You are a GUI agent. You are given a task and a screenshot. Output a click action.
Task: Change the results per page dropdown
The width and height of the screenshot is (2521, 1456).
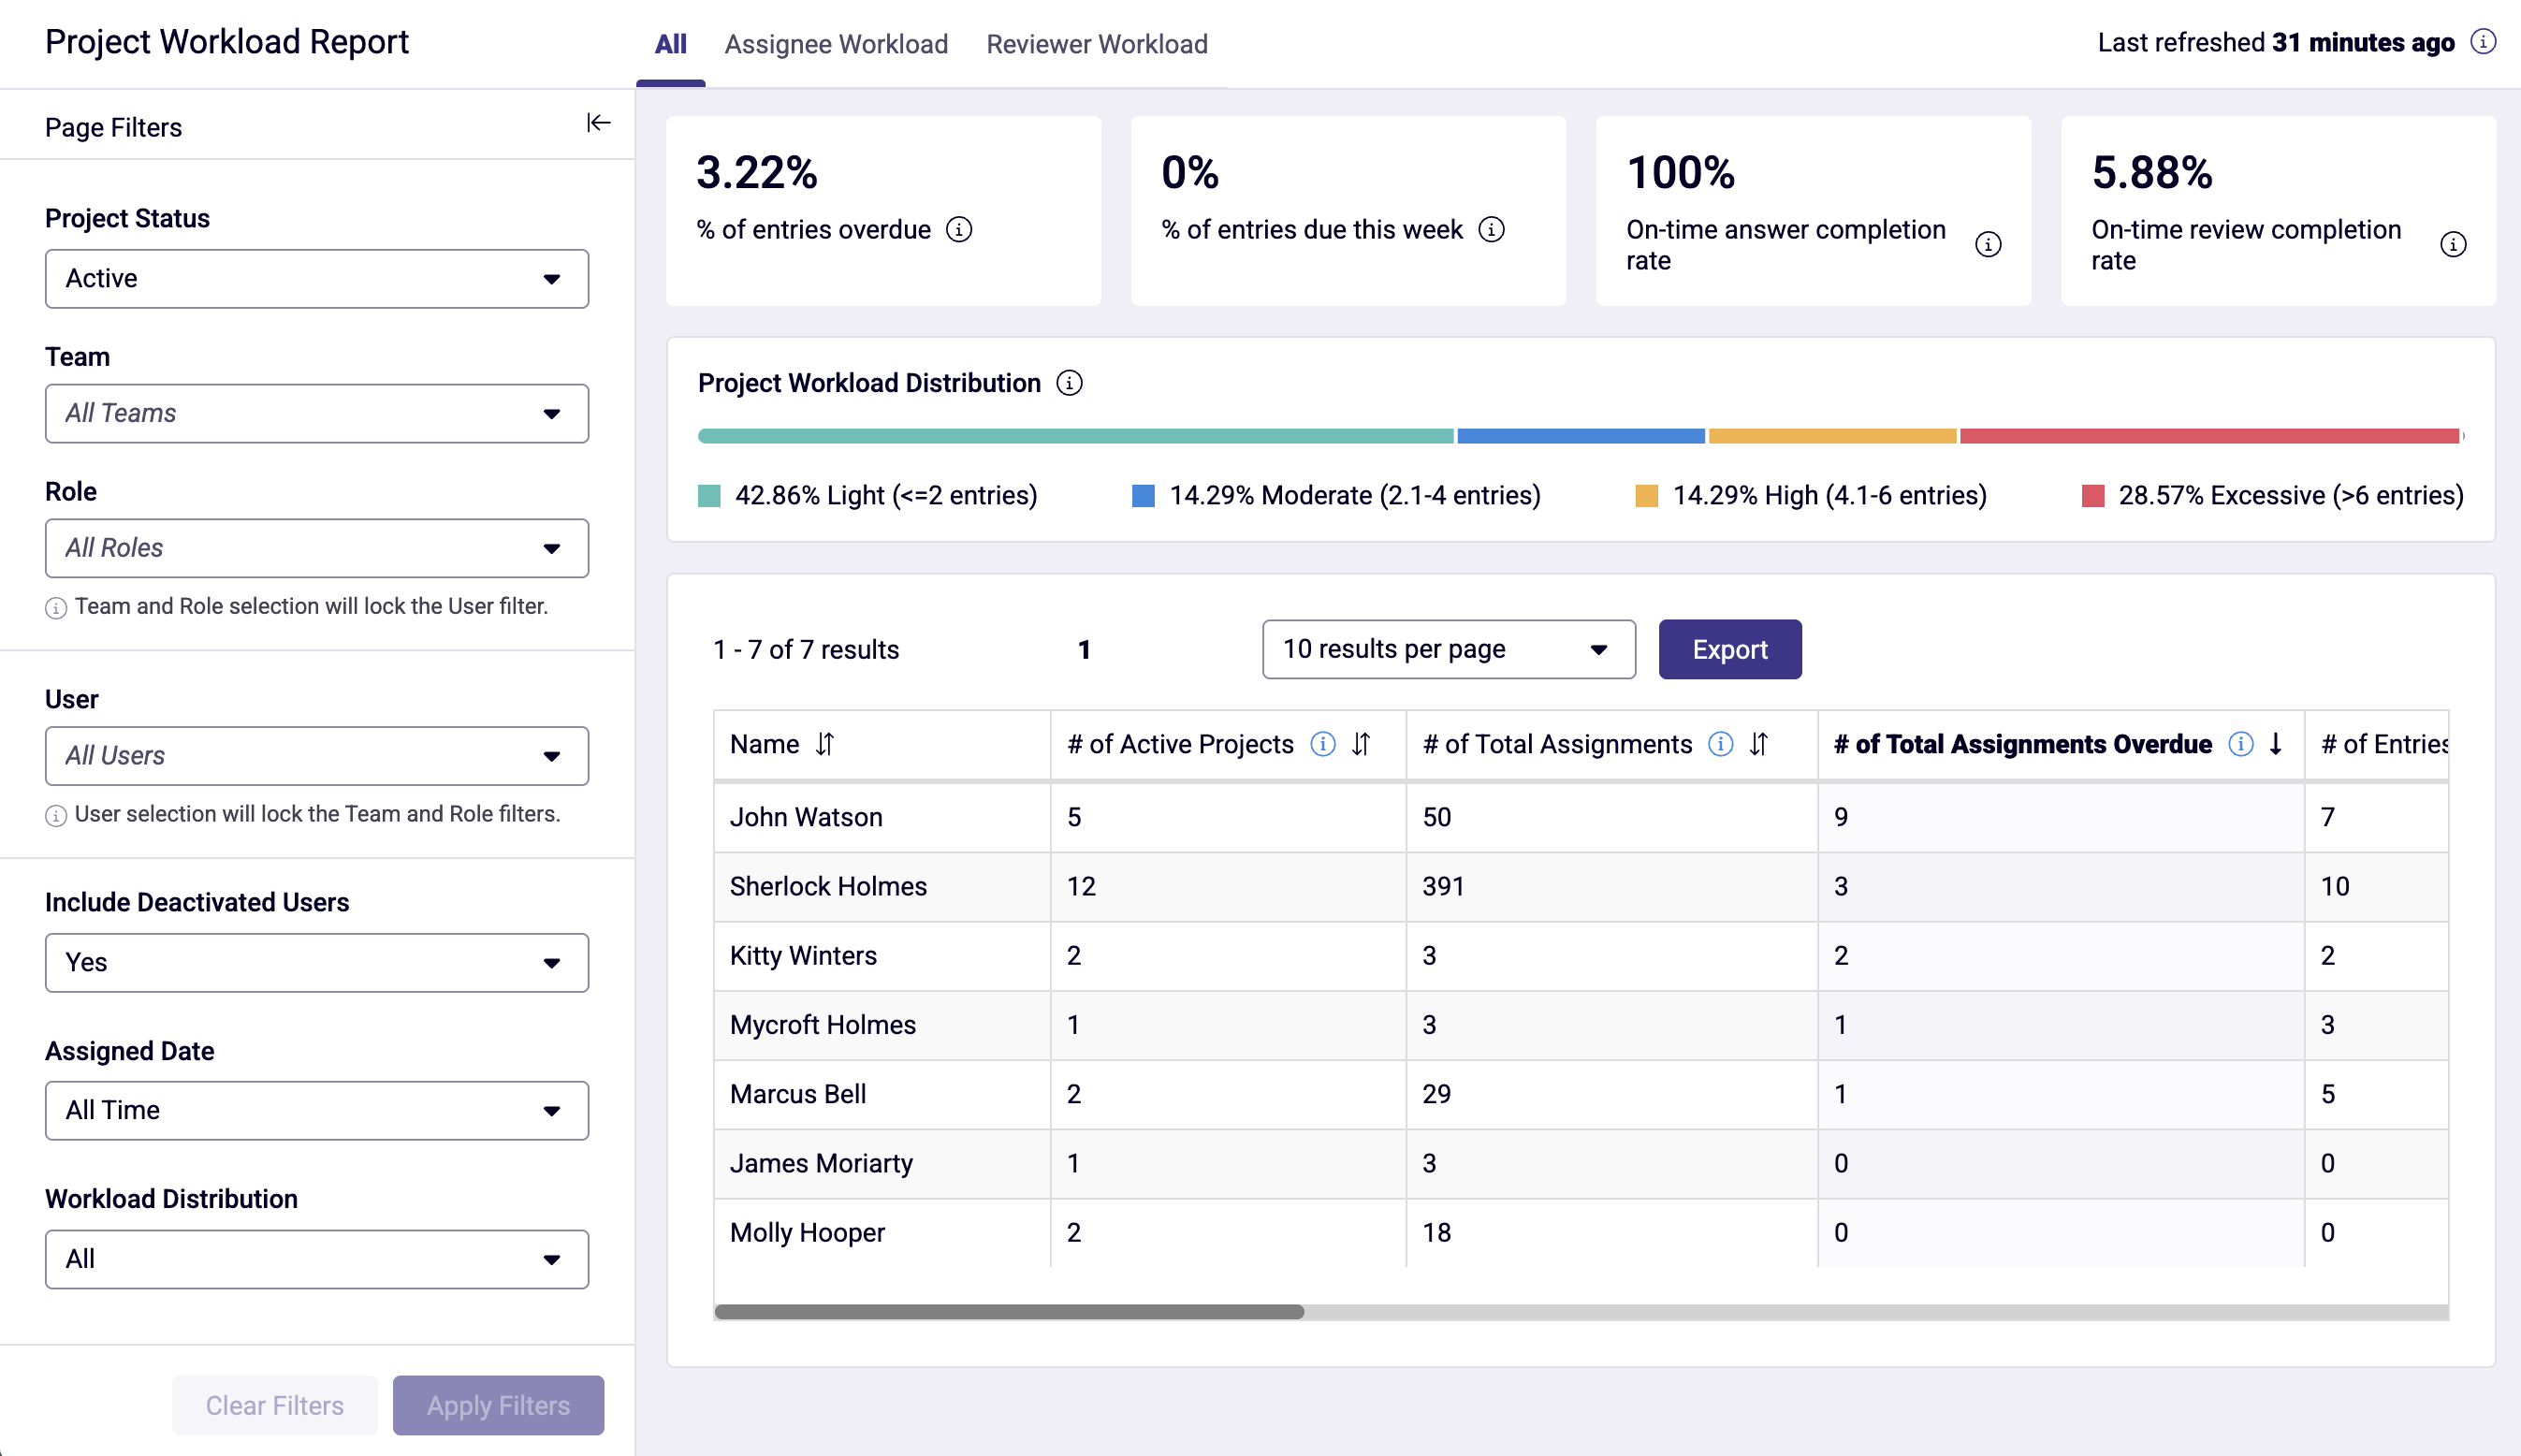coord(1449,650)
